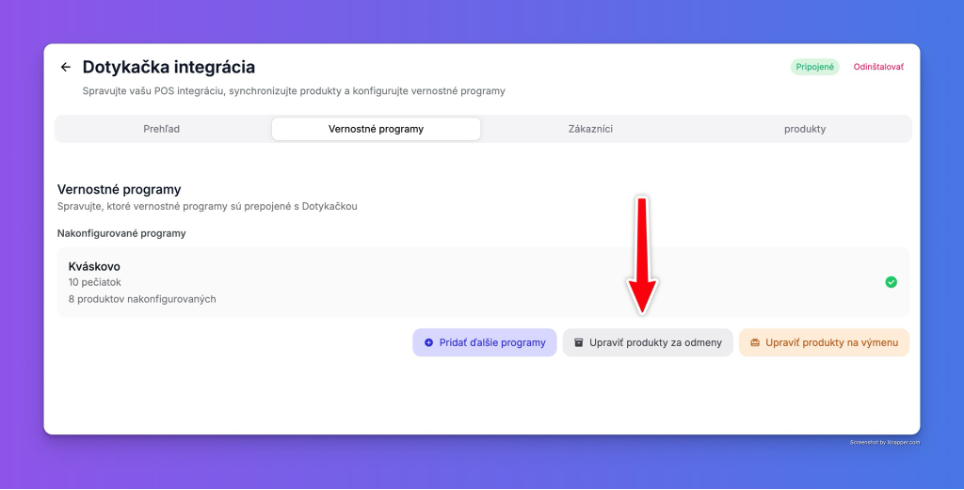Select the Kváskovo program name
The width and height of the screenshot is (964, 490).
[94, 267]
